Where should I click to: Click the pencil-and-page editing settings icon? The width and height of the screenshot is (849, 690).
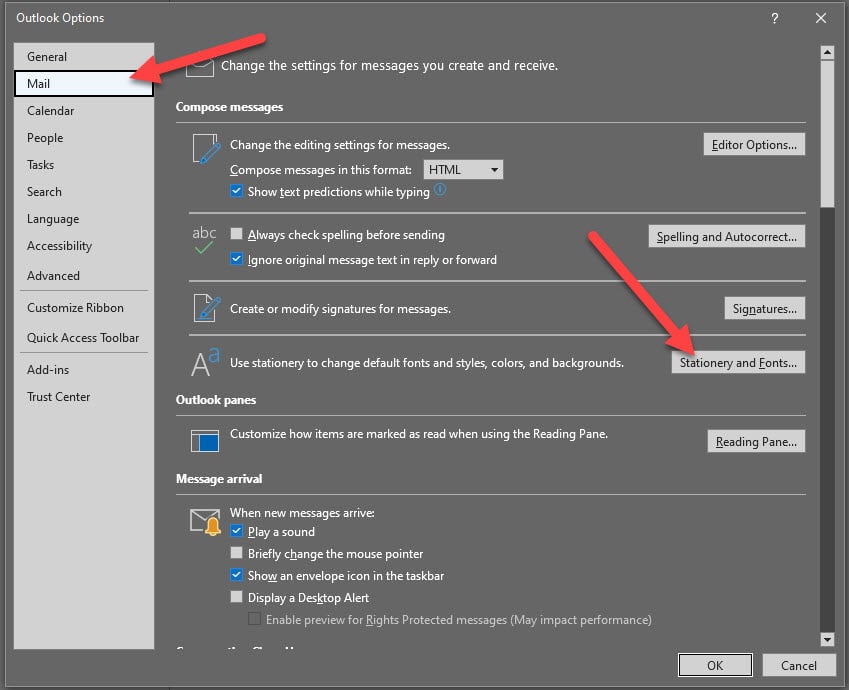pyautogui.click(x=205, y=149)
